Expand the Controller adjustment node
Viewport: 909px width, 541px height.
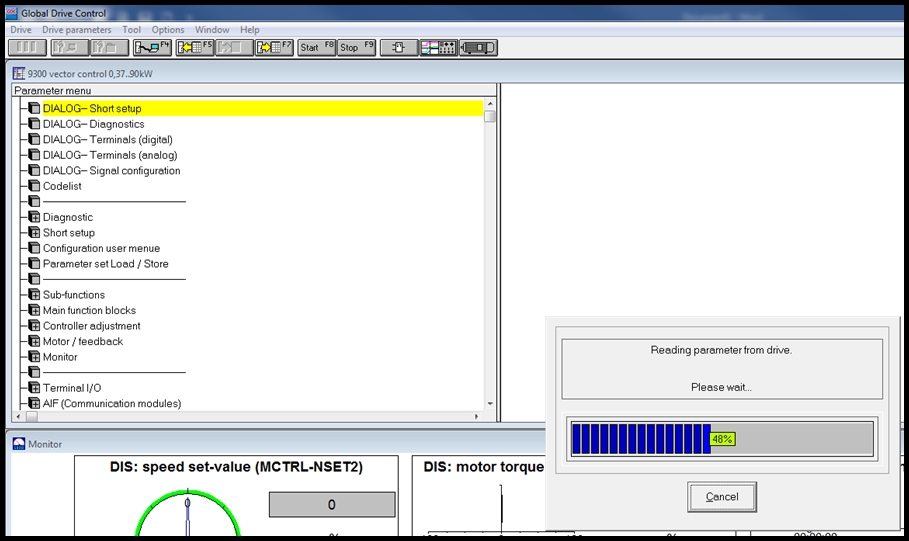tap(34, 326)
